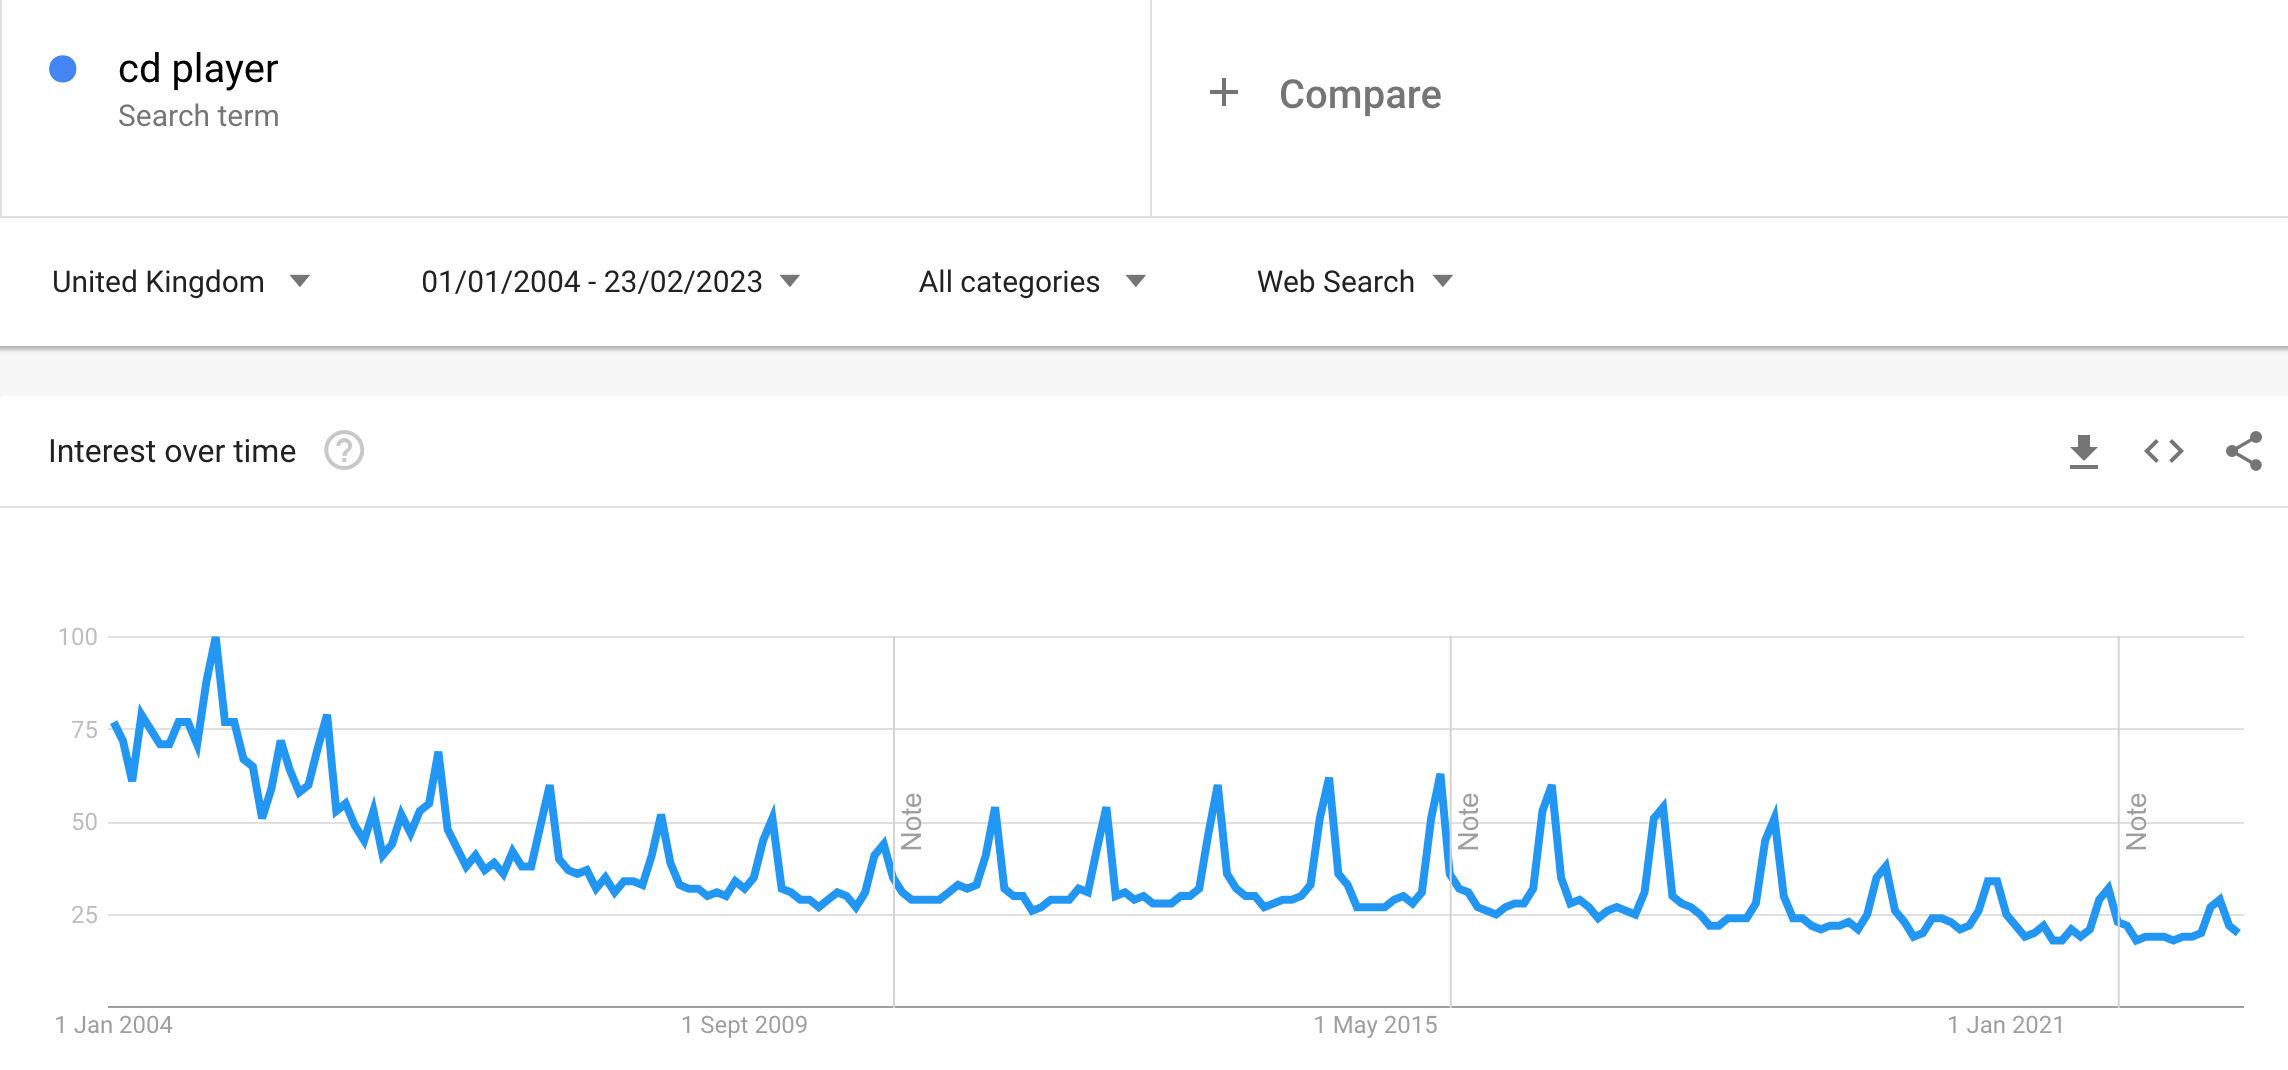Click the blue cd player color dot
Screen dimensions: 2288x1070
pos(63,69)
